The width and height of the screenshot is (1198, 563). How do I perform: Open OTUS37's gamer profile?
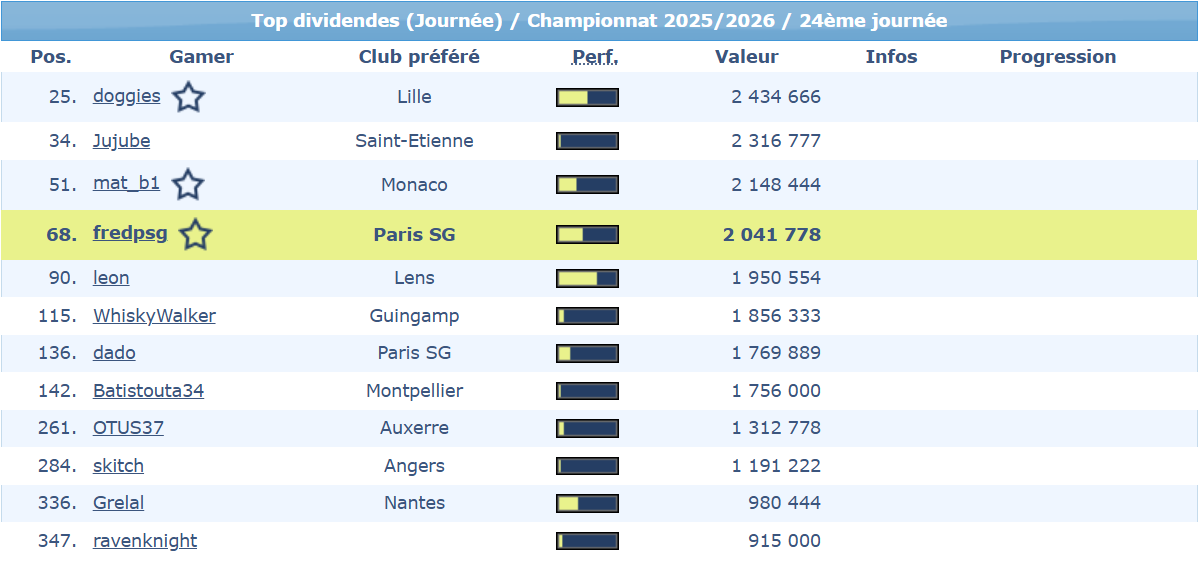pyautogui.click(x=128, y=428)
